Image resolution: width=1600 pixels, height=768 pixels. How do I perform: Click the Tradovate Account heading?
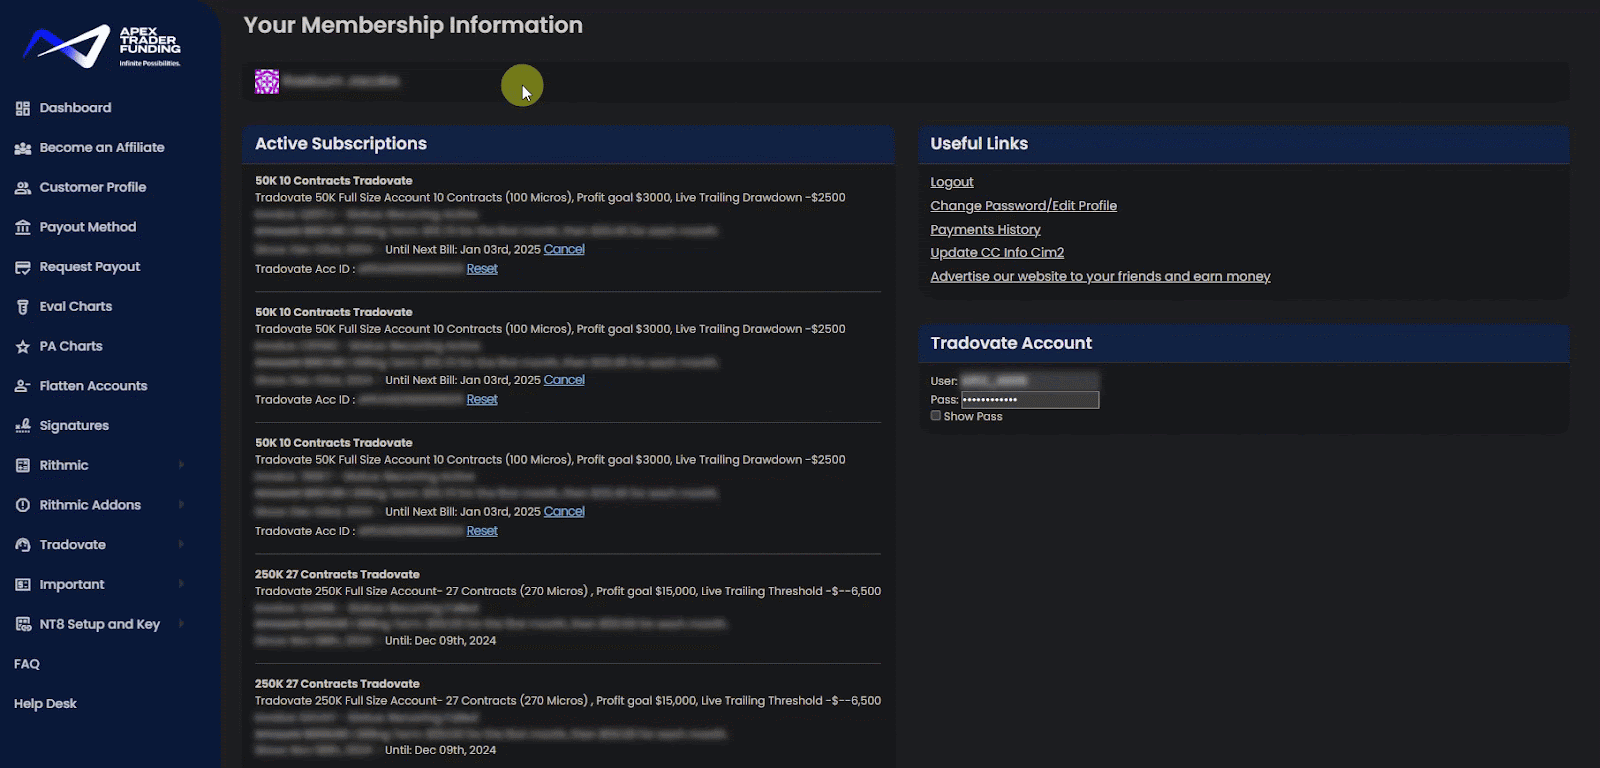pos(1011,343)
